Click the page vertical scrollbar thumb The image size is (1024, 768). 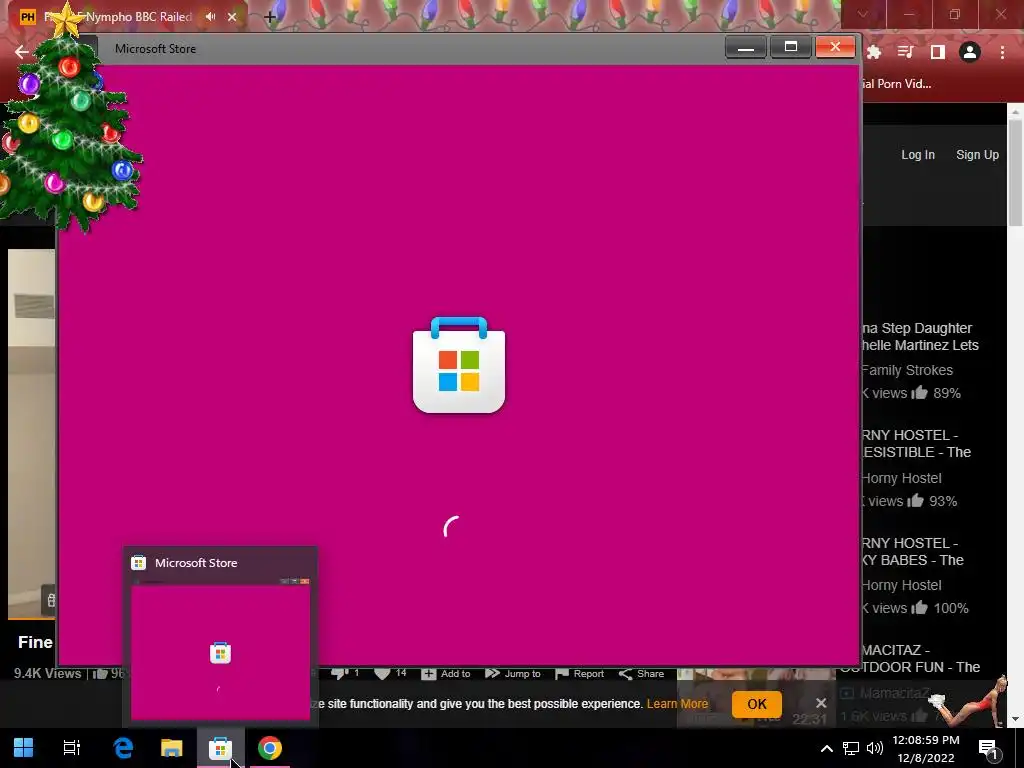1016,173
